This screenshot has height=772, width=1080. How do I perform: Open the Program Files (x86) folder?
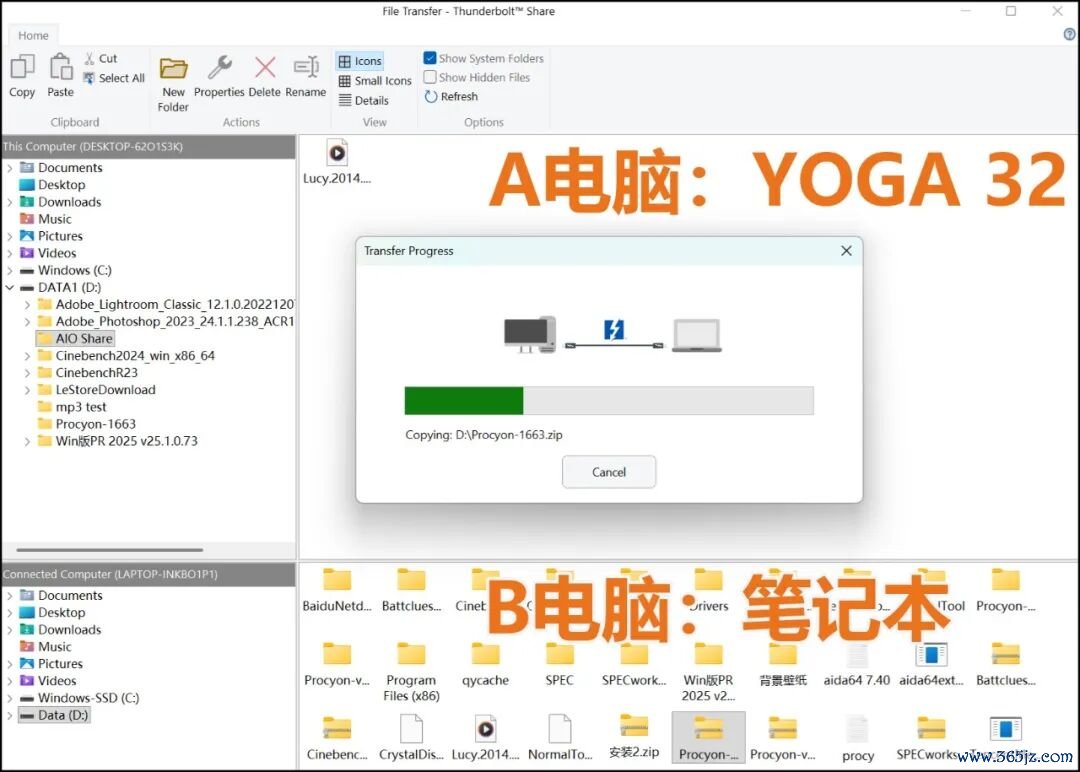tap(411, 672)
